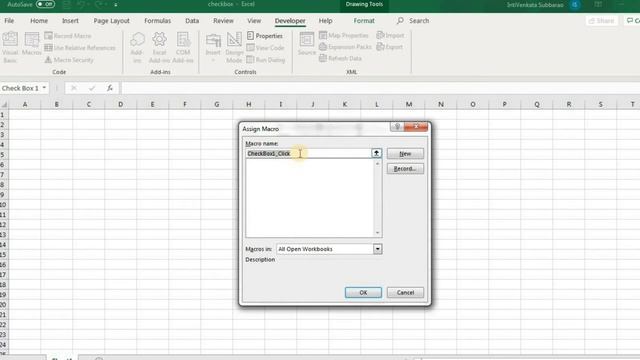
Task: Click the Select All corner triangle
Action: [x=4, y=104]
